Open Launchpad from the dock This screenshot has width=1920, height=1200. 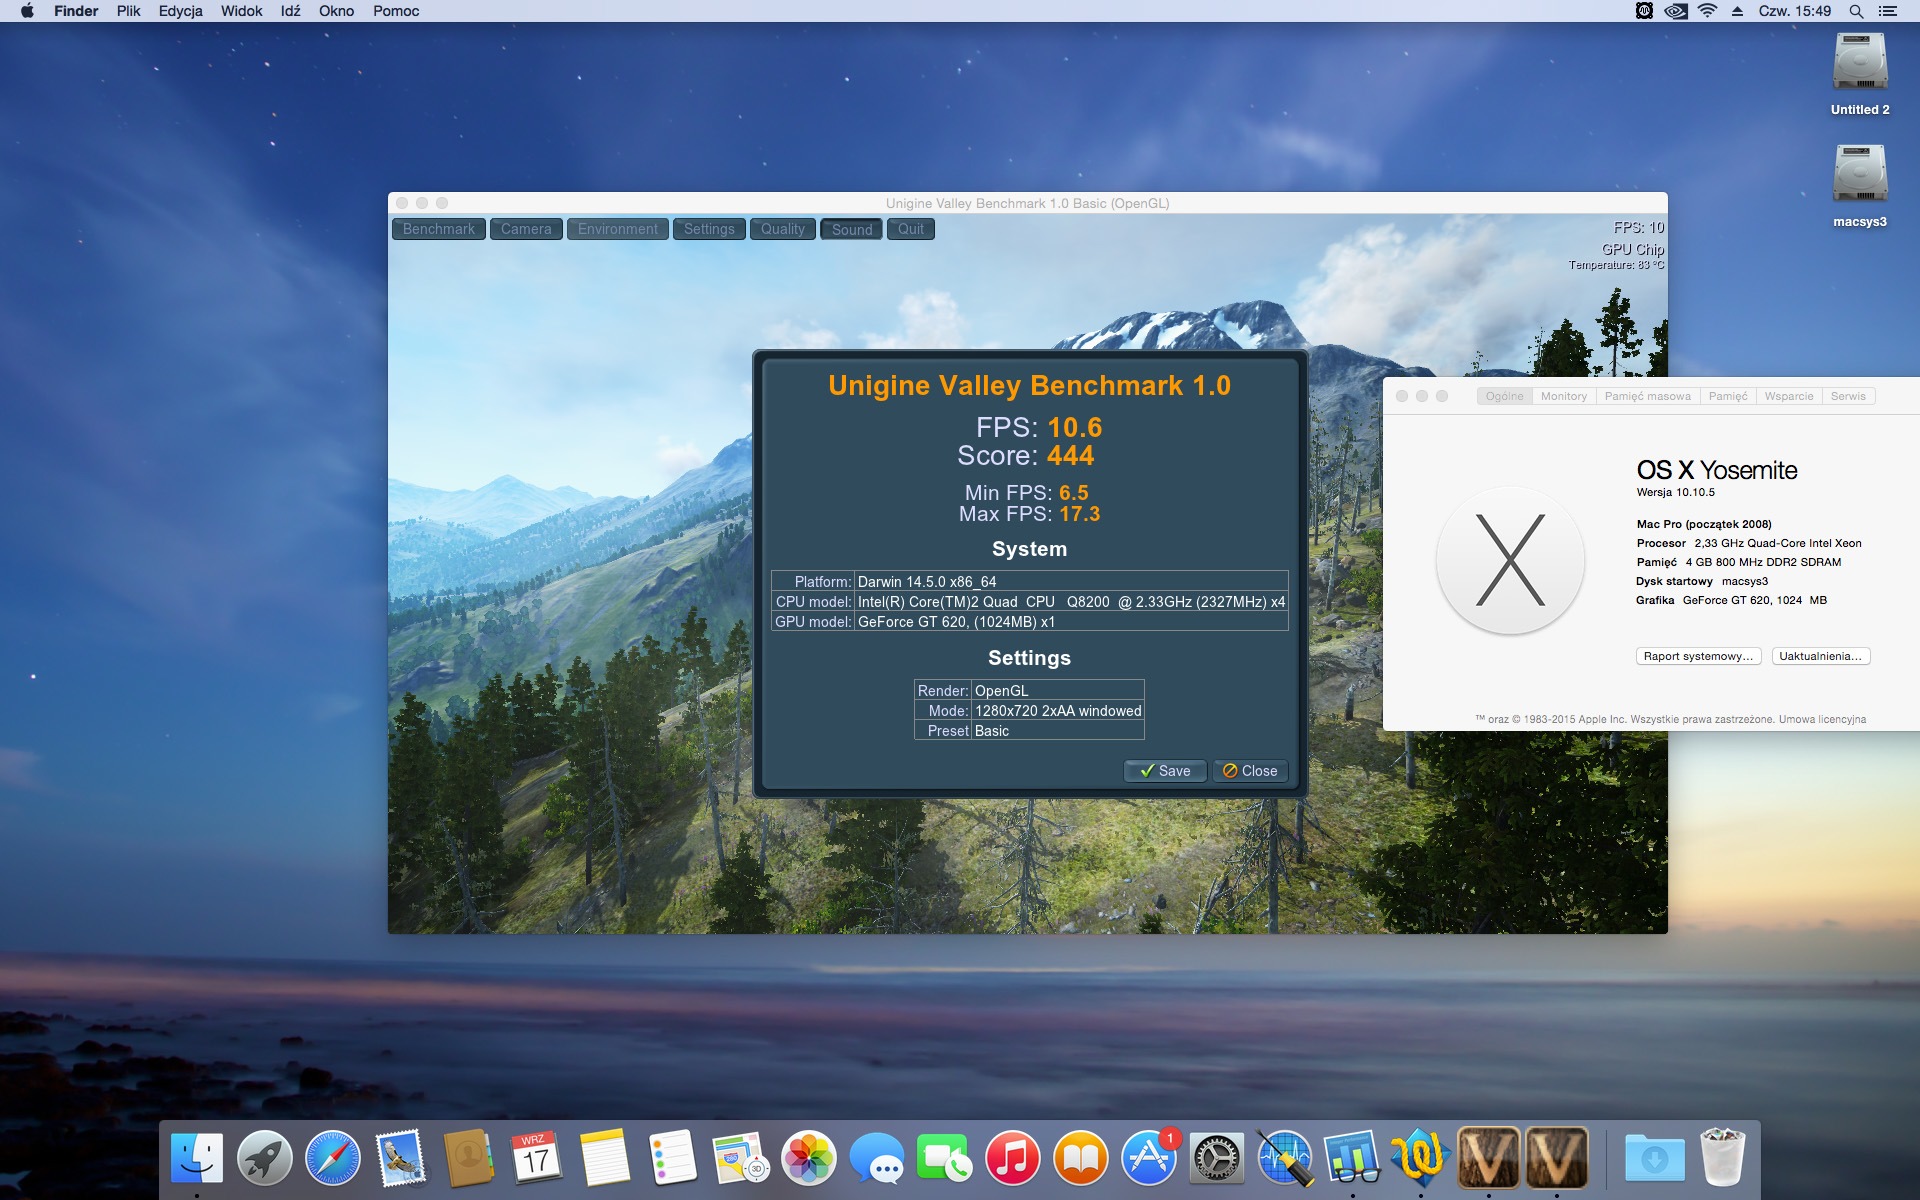click(264, 1158)
